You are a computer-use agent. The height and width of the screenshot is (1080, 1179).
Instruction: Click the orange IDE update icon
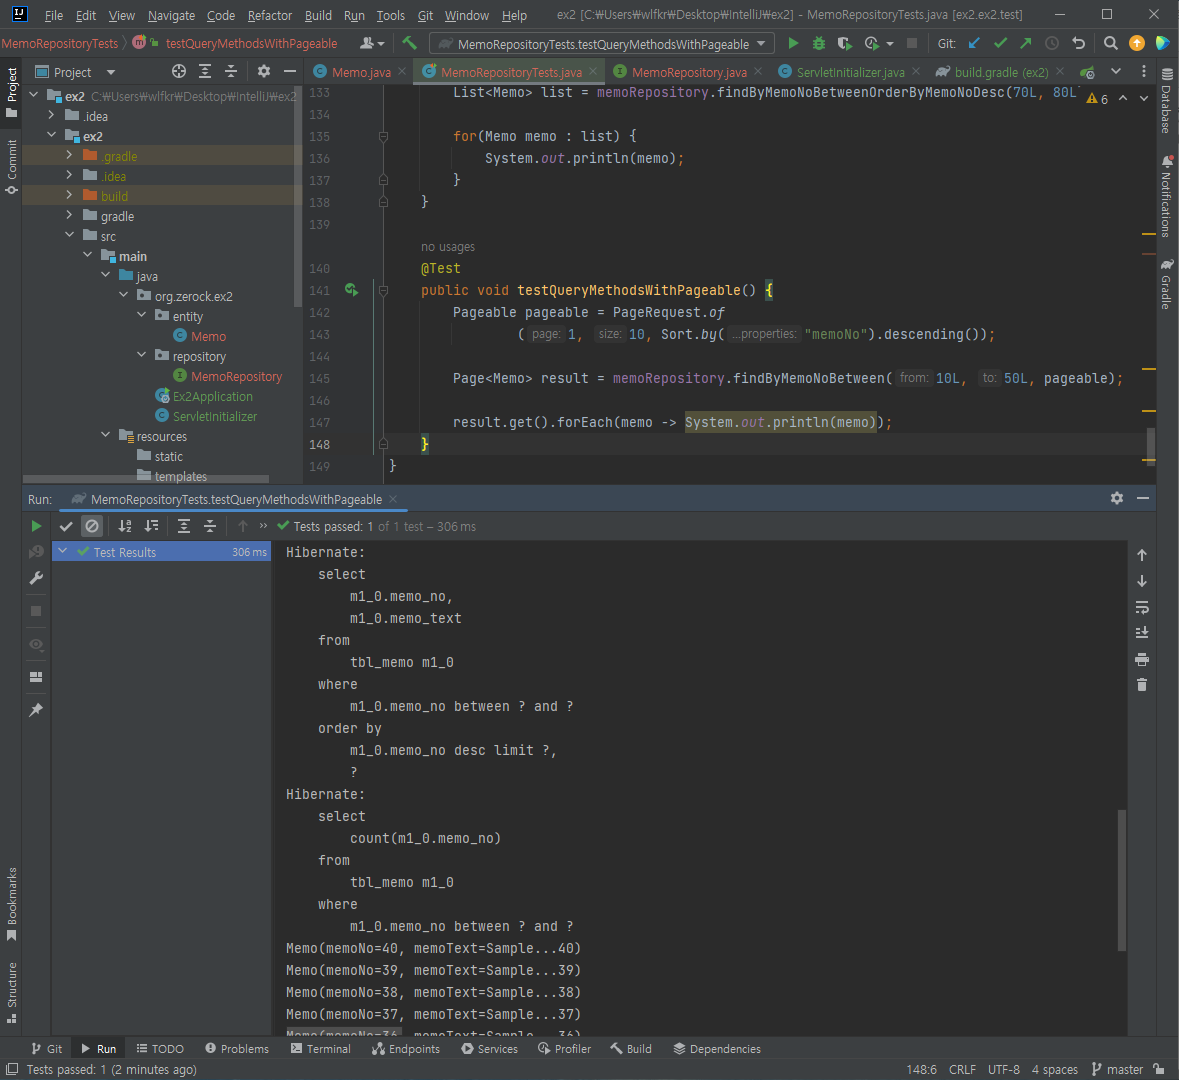coord(1137,44)
